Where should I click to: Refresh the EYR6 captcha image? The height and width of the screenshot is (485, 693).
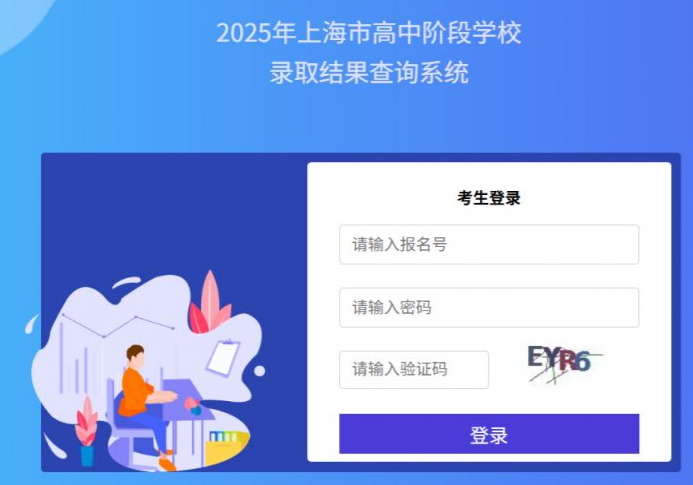(x=564, y=364)
